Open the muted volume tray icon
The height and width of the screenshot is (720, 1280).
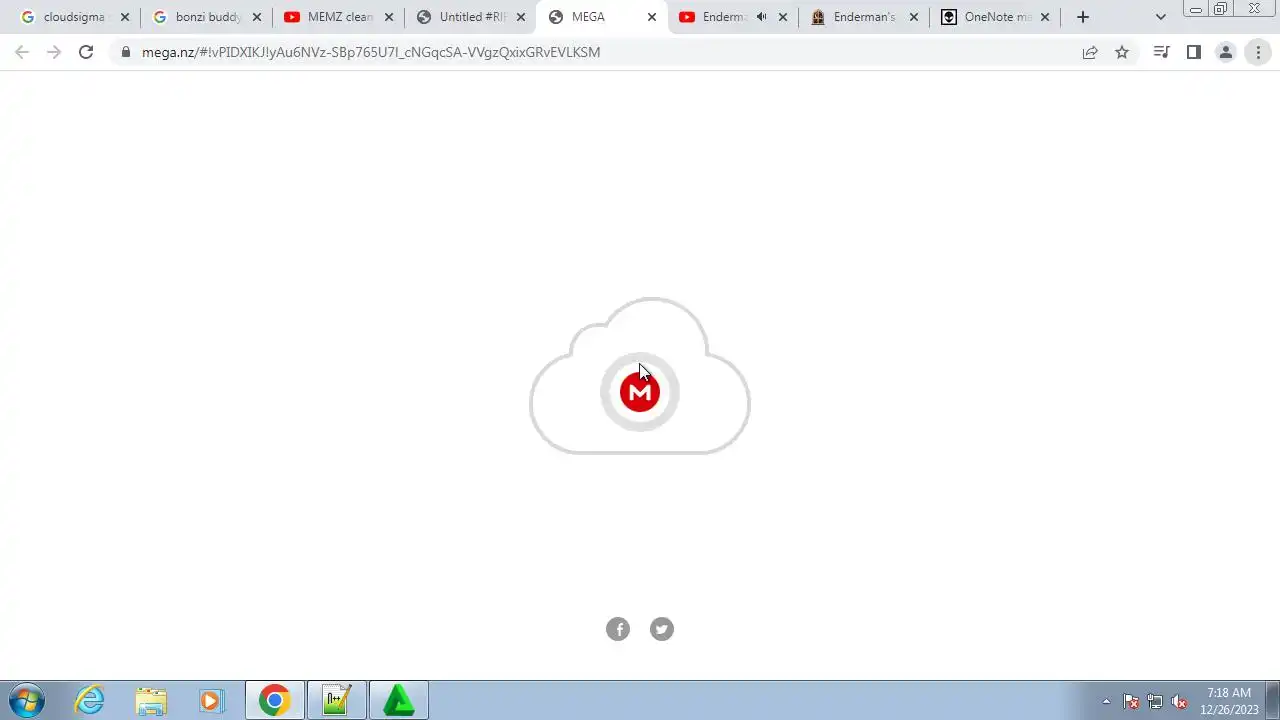(x=1179, y=701)
